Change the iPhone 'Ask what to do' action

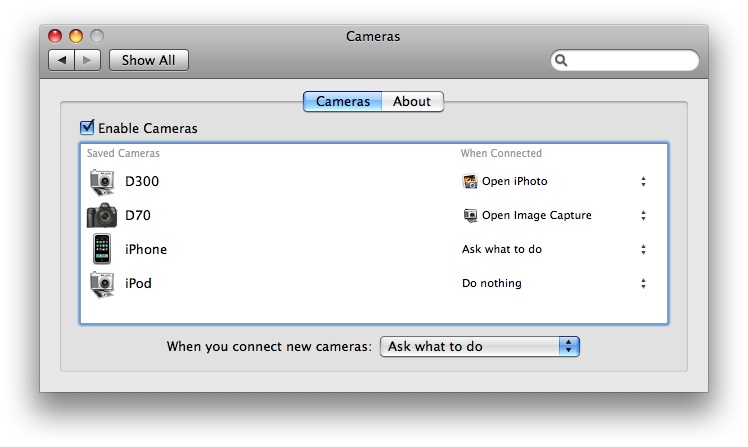coord(555,249)
